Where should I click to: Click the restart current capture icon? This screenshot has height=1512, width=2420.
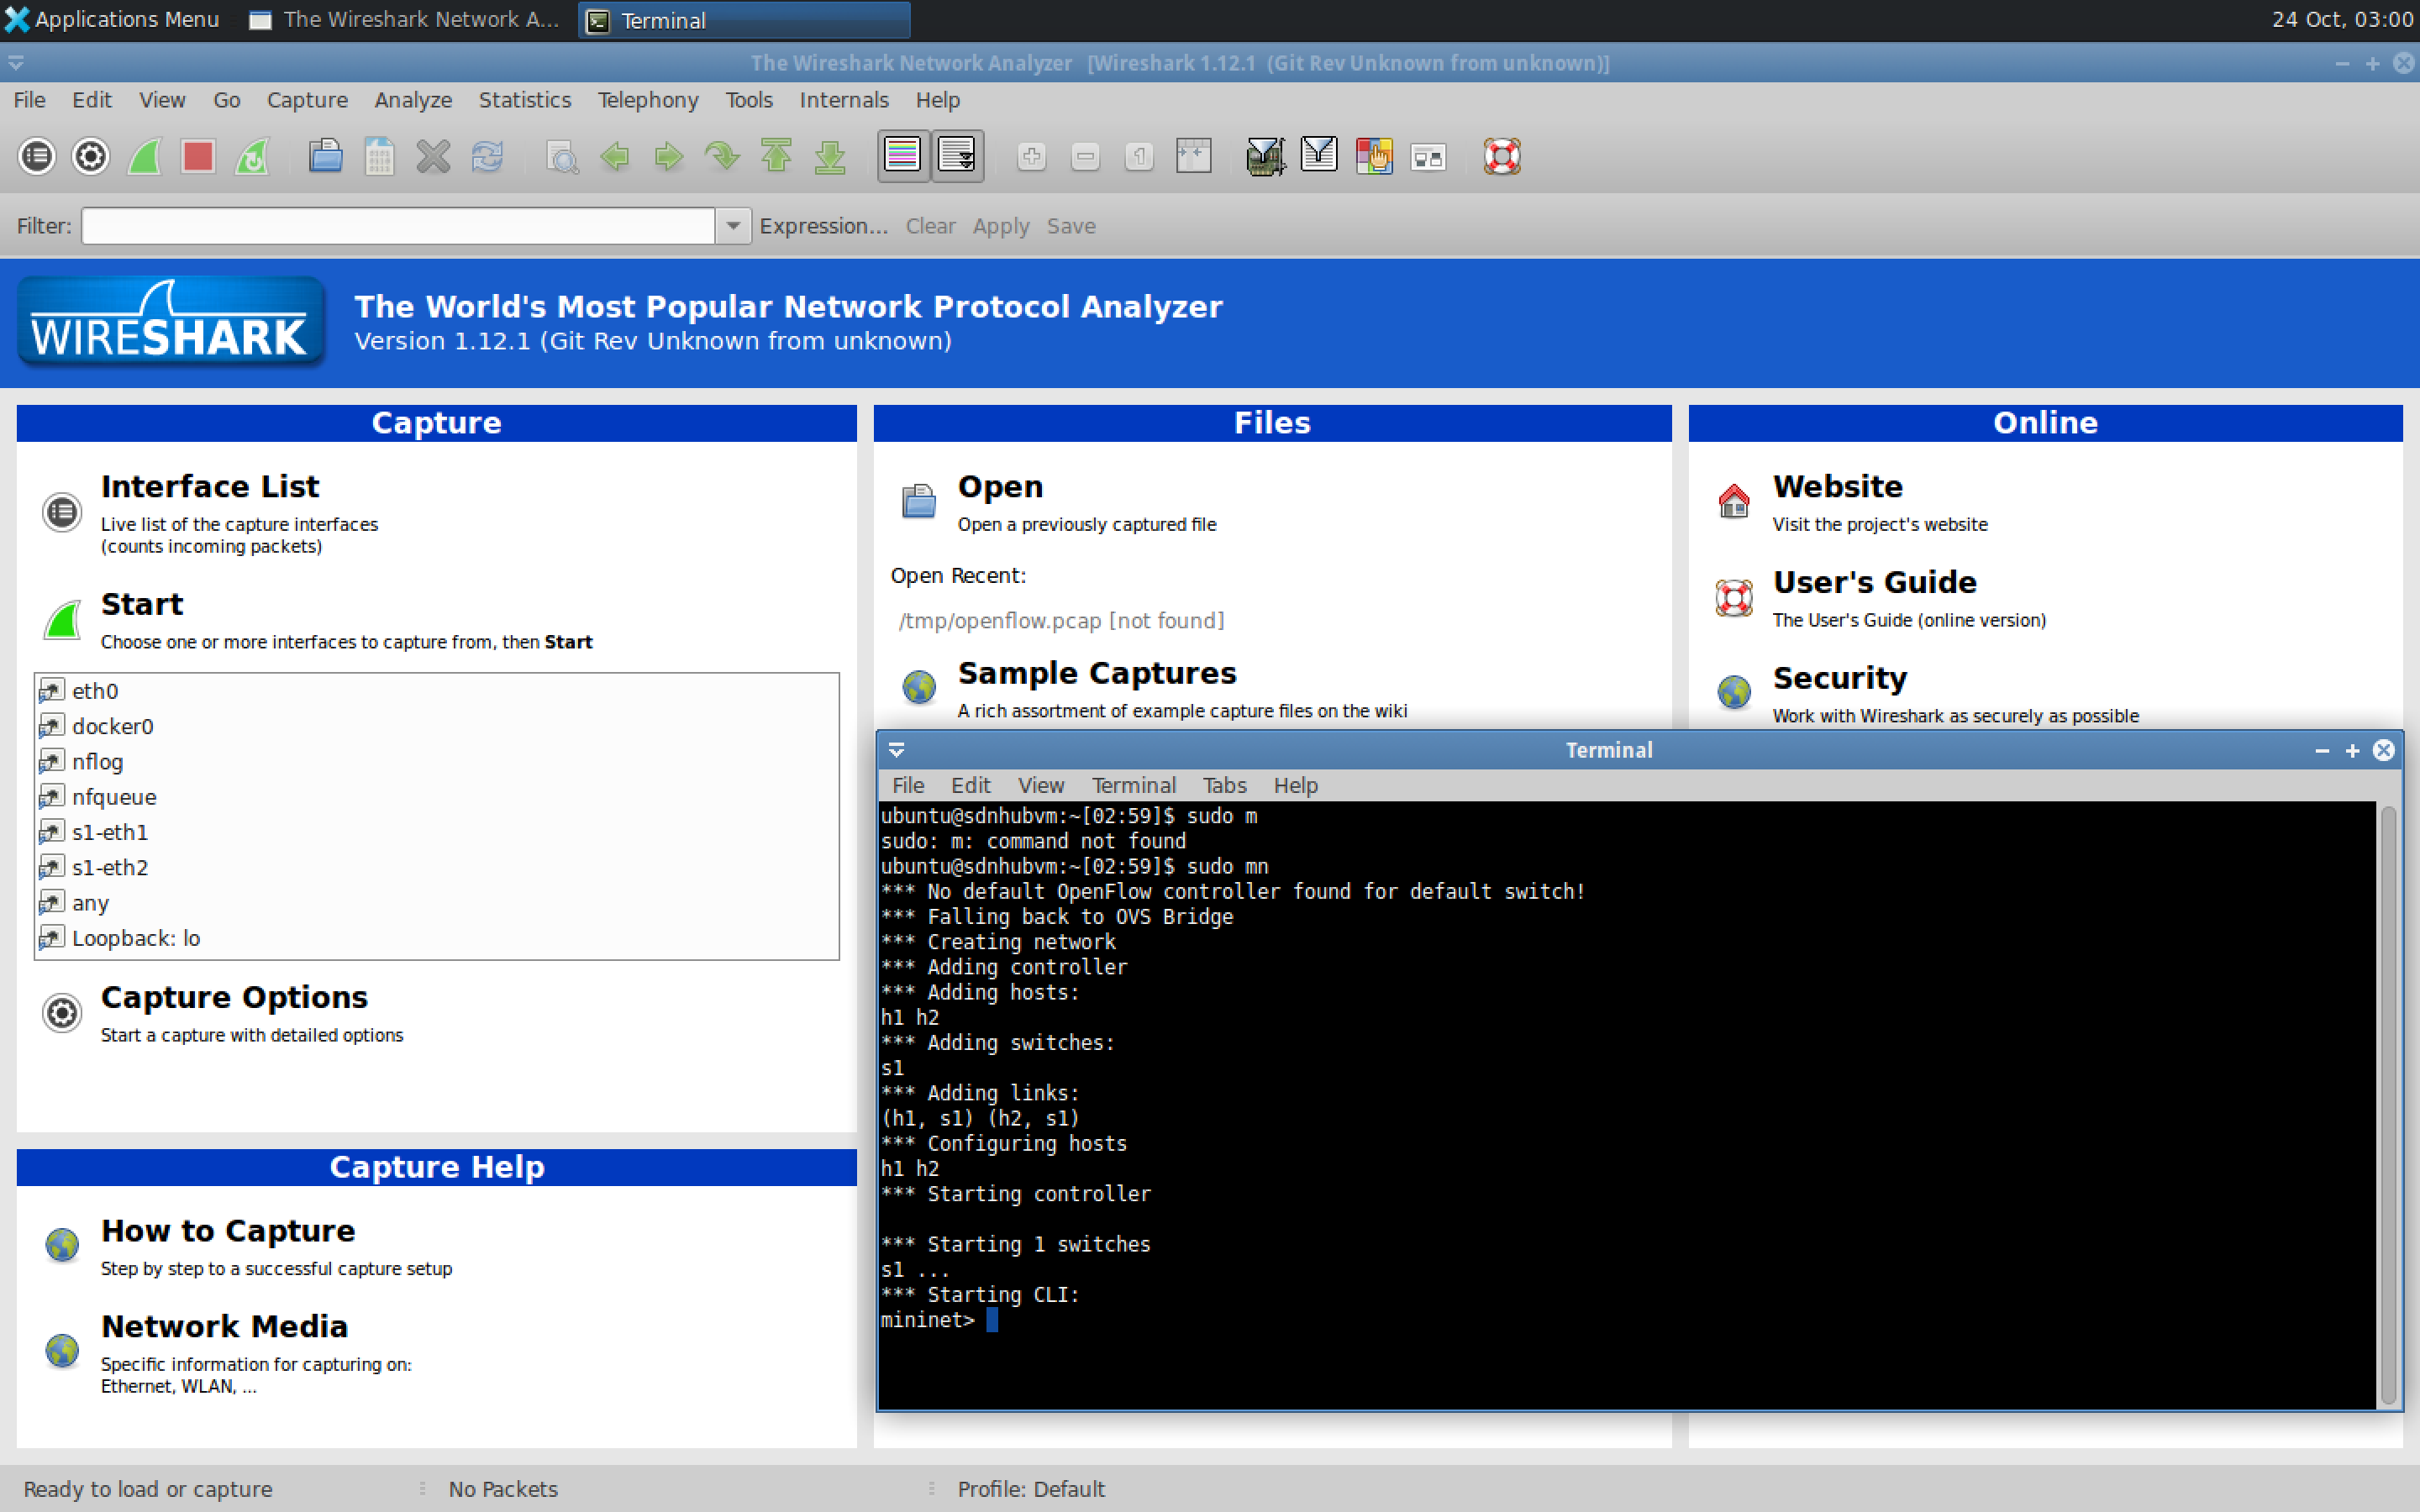click(252, 156)
